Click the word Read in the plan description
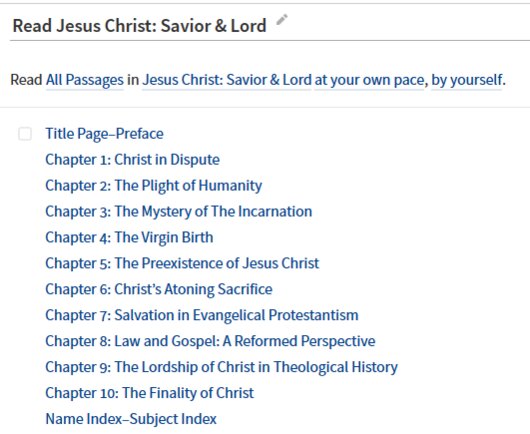The height and width of the screenshot is (434, 530). tap(26, 80)
